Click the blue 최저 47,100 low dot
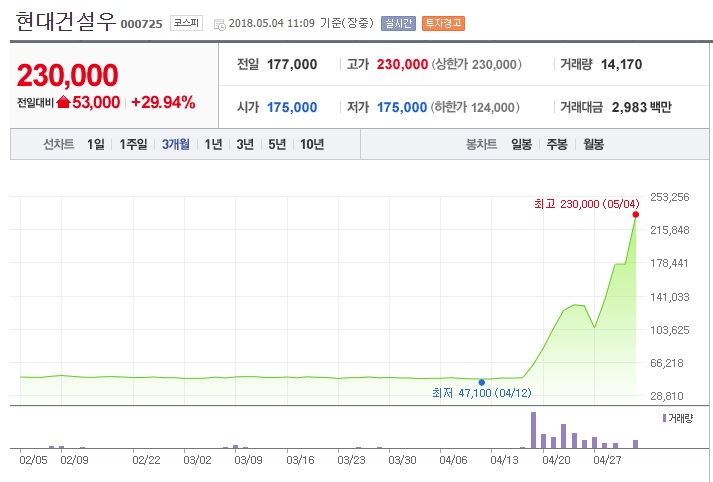The image size is (713, 482). (x=482, y=382)
